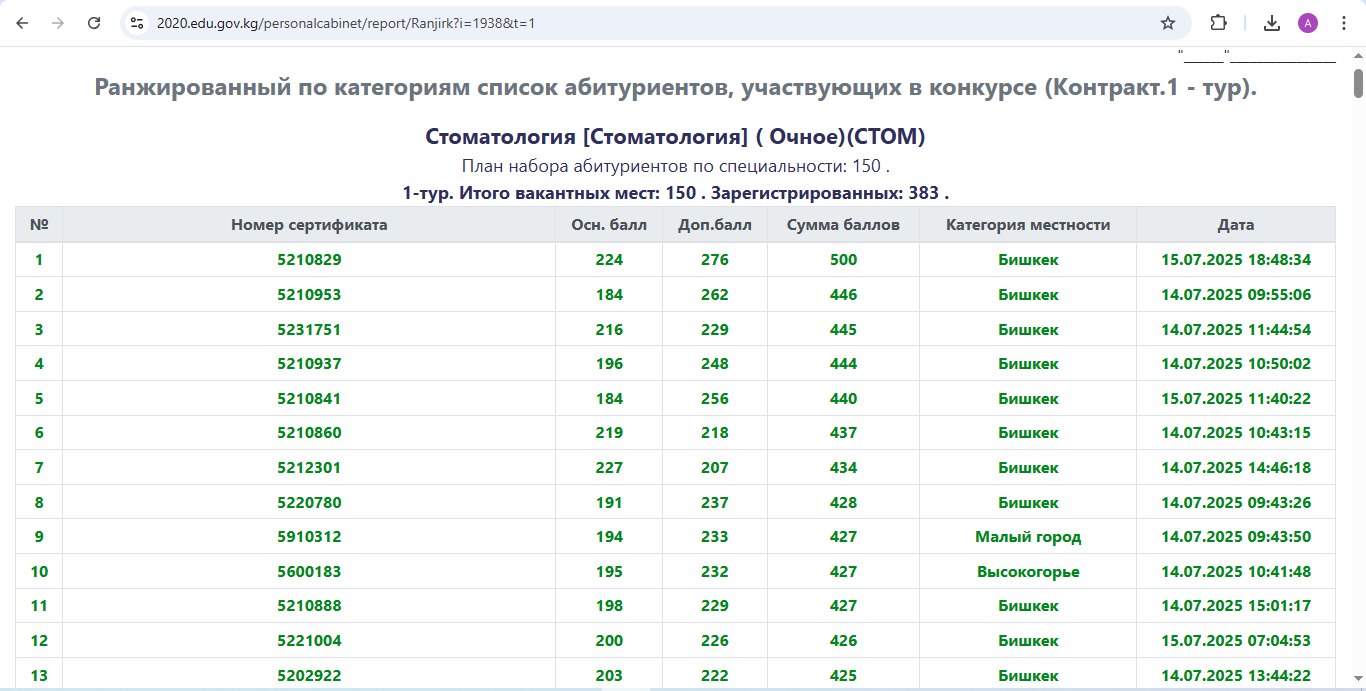Image resolution: width=1366 pixels, height=691 pixels.
Task: Bookmark this page with the star icon
Action: (1167, 23)
